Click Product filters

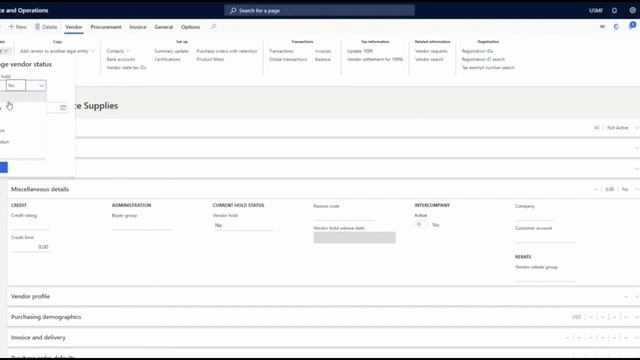210,59
